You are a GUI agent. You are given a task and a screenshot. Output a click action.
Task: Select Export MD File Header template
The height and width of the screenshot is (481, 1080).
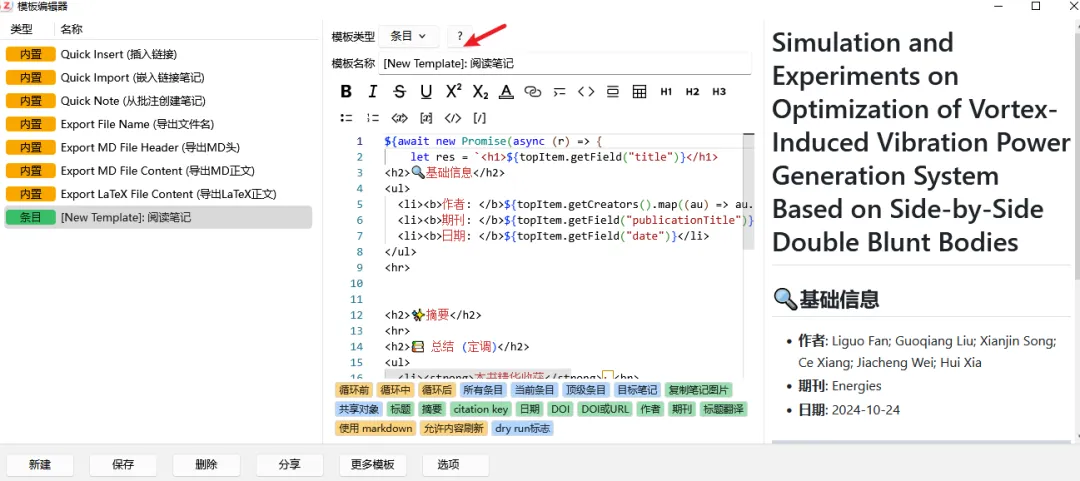pos(158,147)
